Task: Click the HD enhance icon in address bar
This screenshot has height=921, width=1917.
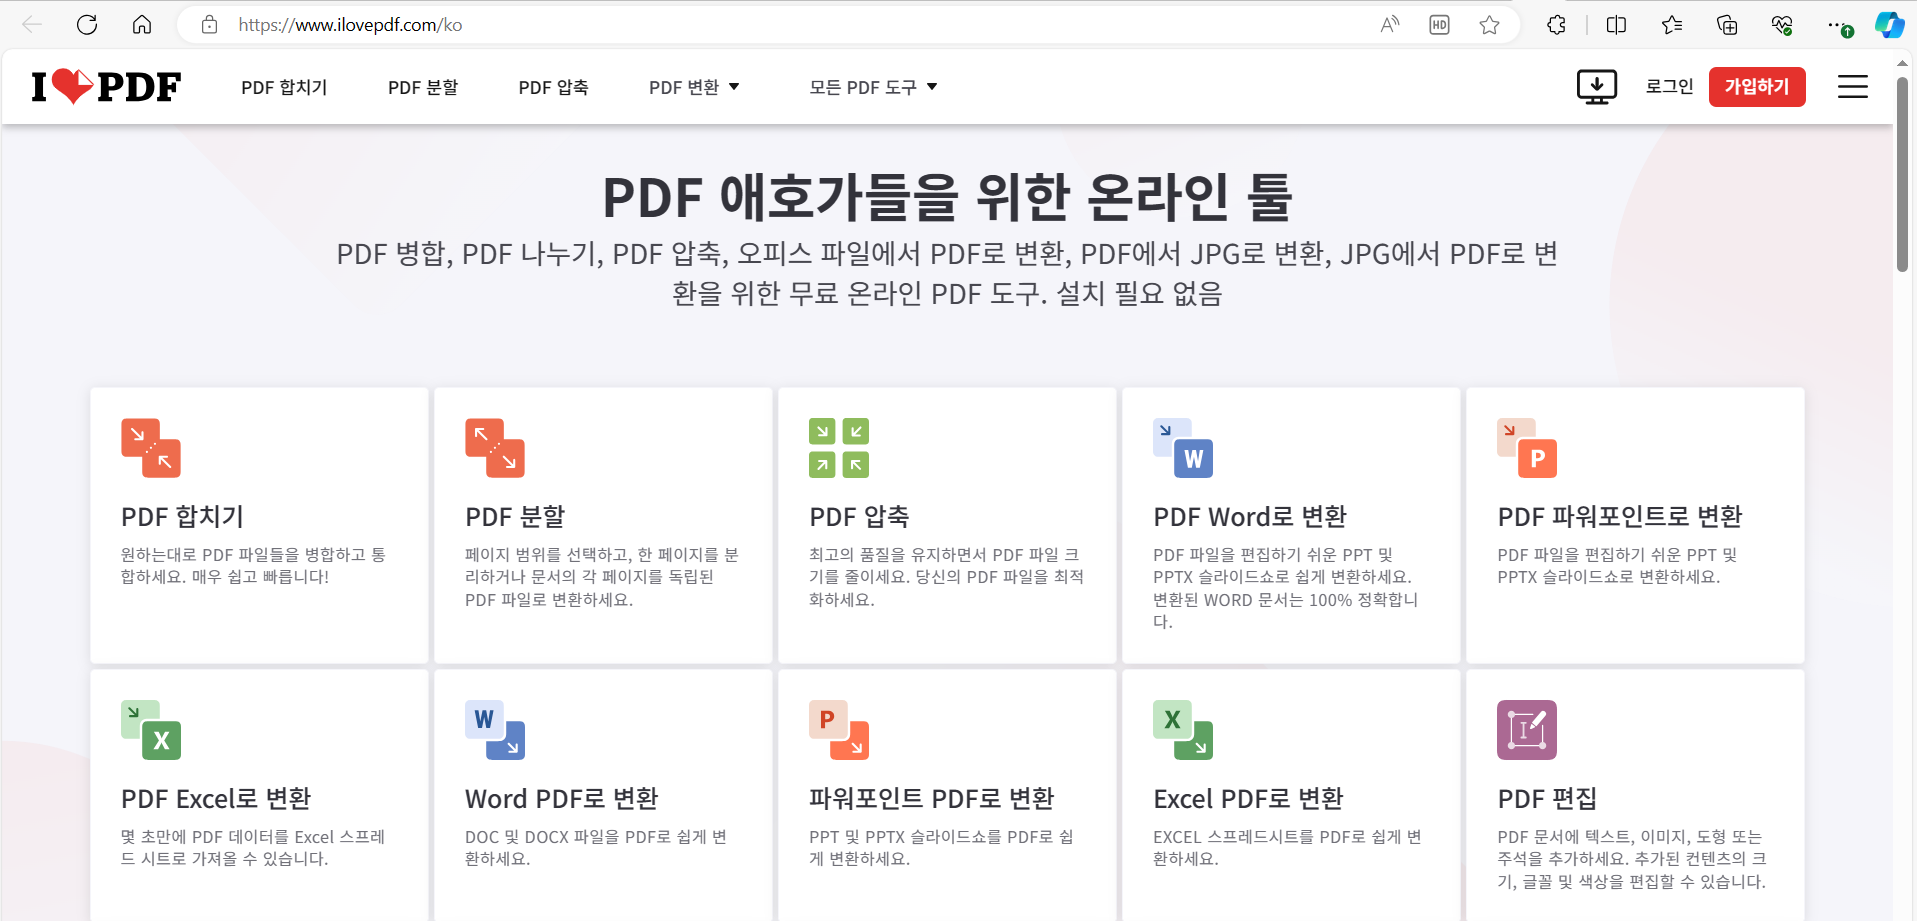Action: click(x=1439, y=25)
